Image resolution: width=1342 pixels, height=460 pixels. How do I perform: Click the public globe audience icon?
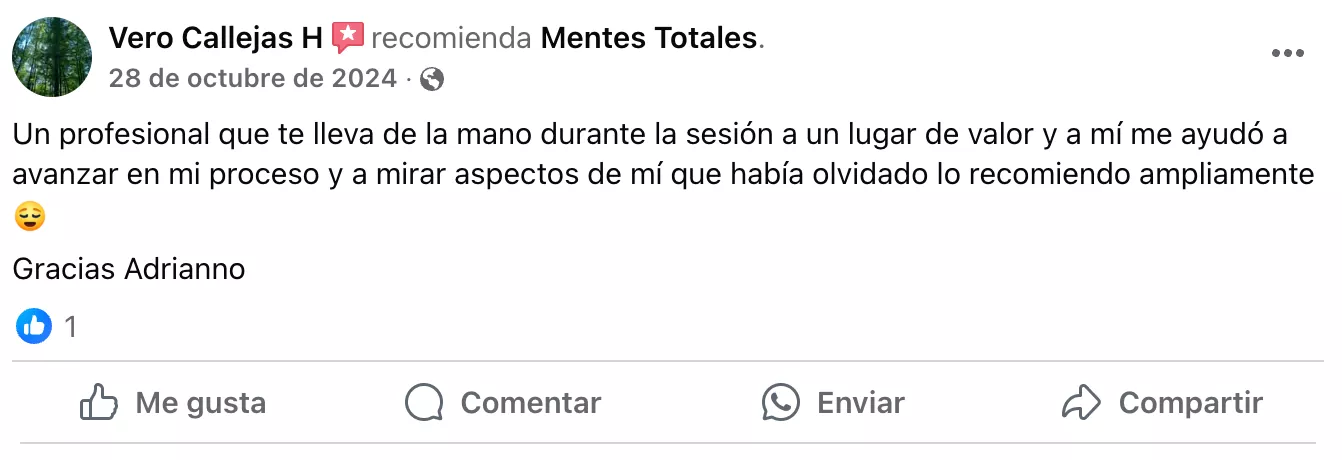pyautogui.click(x=433, y=79)
